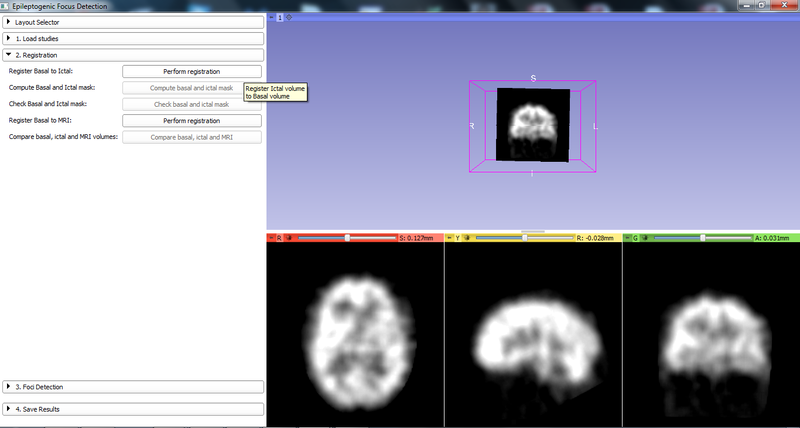Toggle the link icon in the red slice header
800x428 pixels.
291,238
